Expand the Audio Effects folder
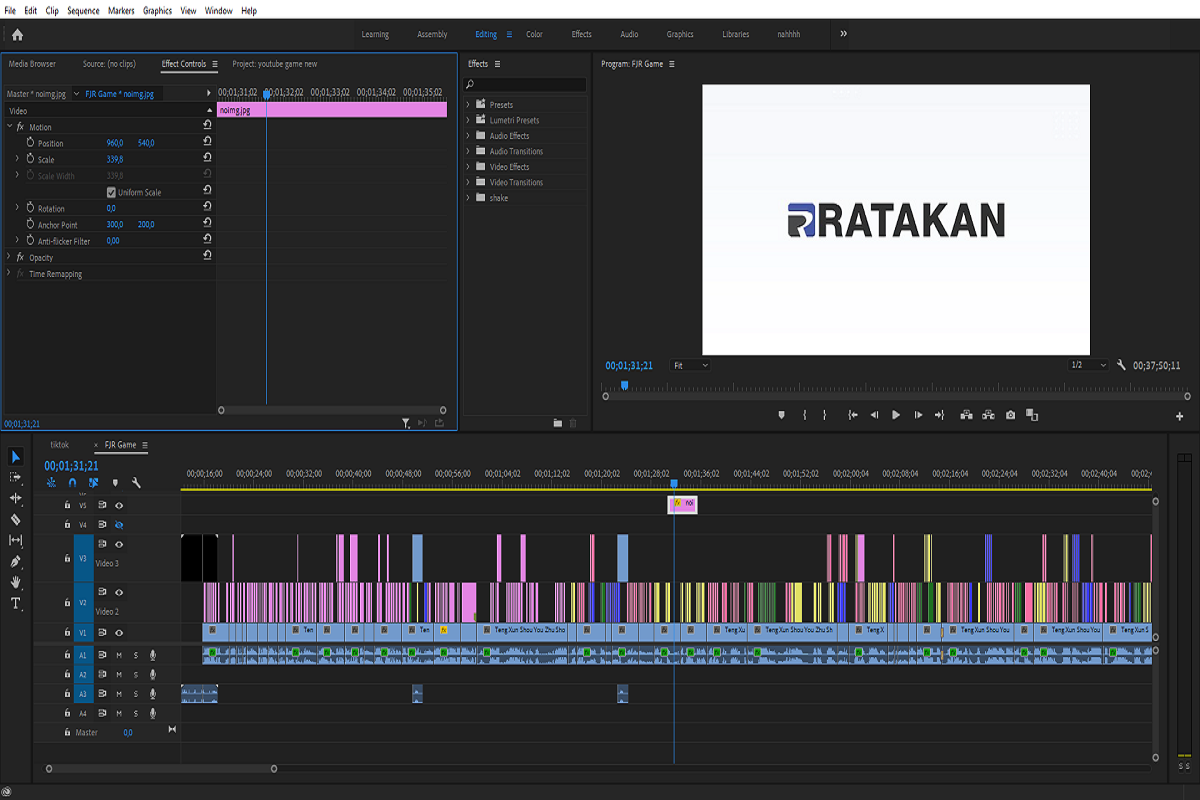1200x800 pixels. pos(468,135)
